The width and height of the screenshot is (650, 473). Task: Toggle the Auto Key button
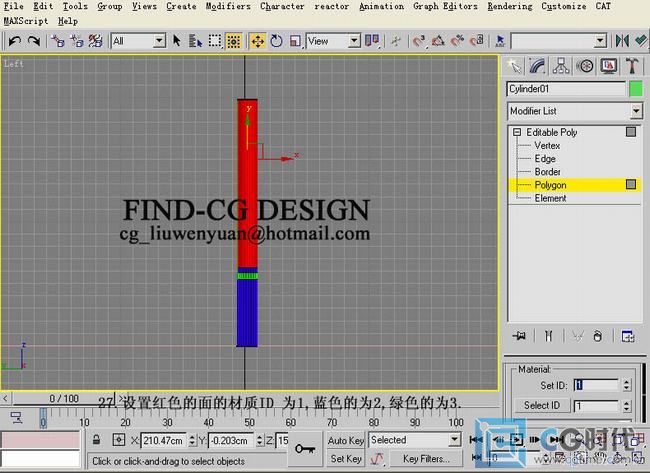(346, 440)
